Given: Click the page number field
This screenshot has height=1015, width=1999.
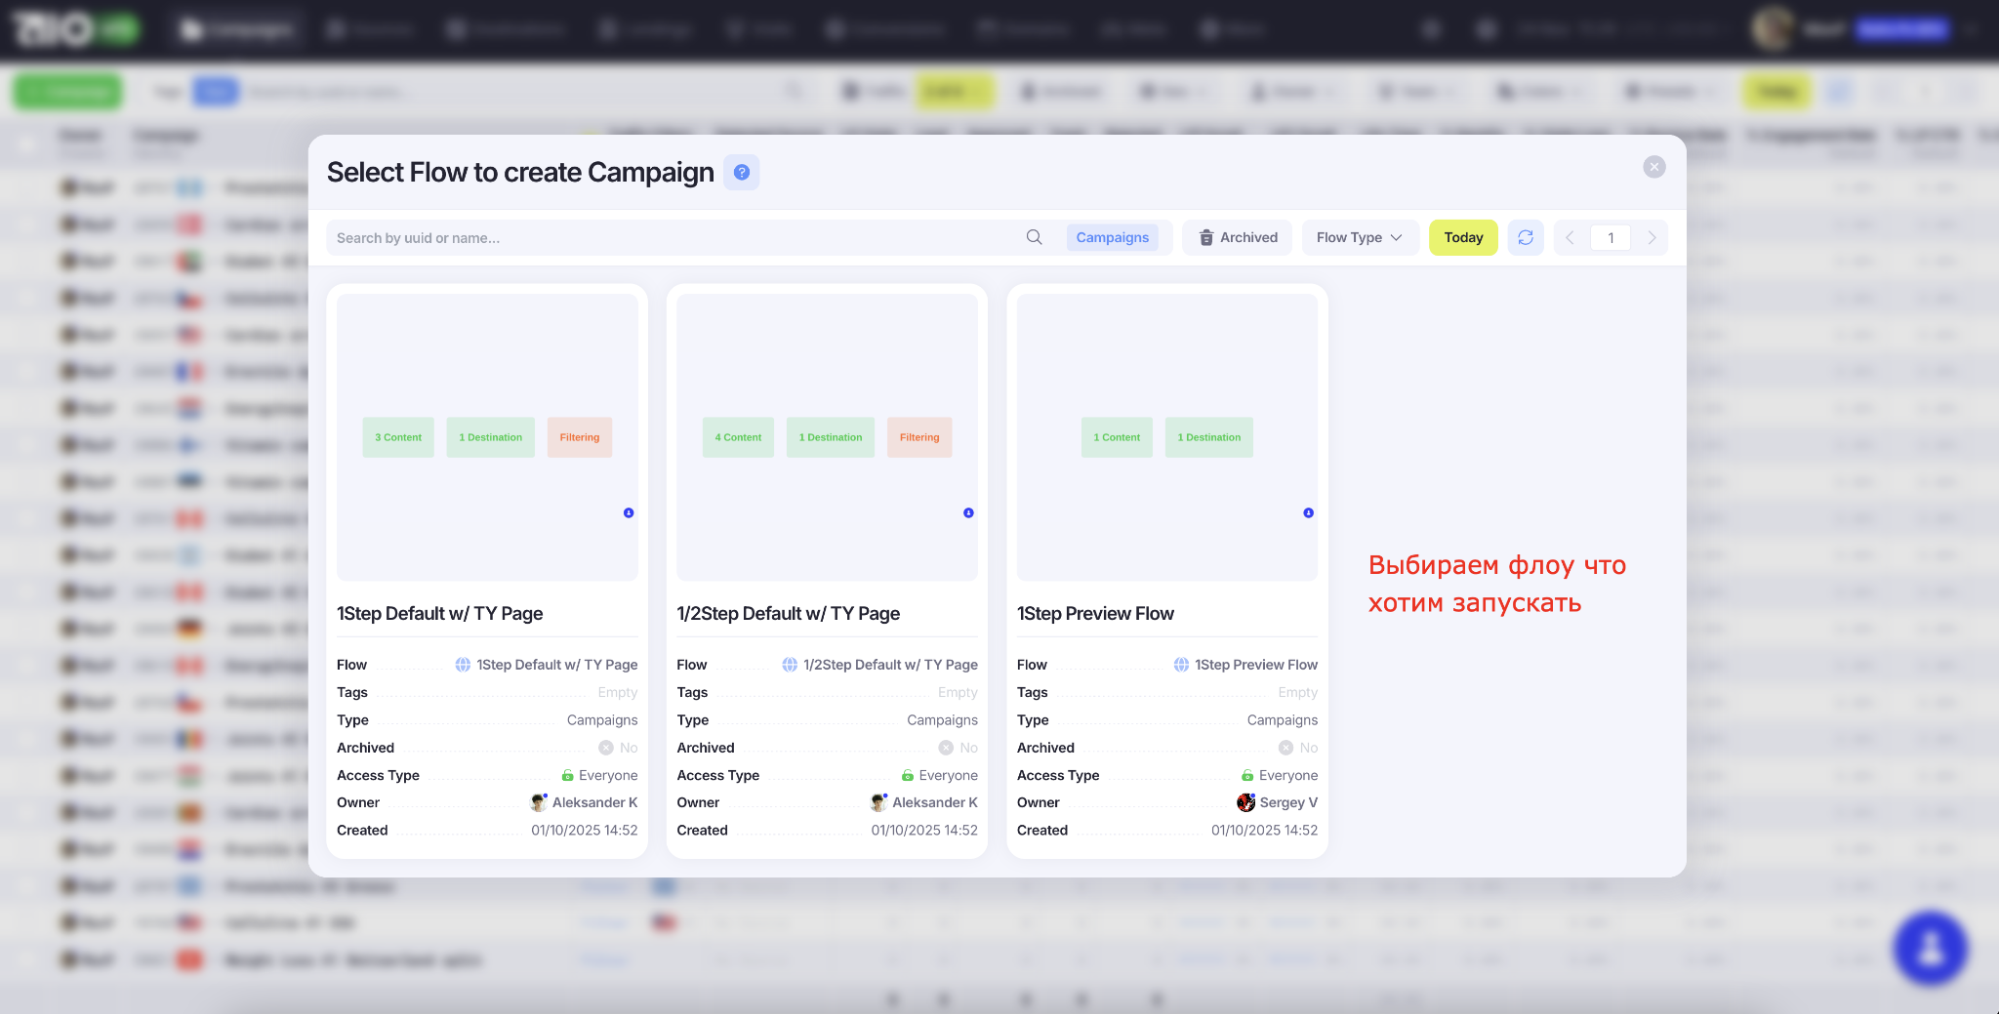Looking at the screenshot, I should click(x=1610, y=238).
